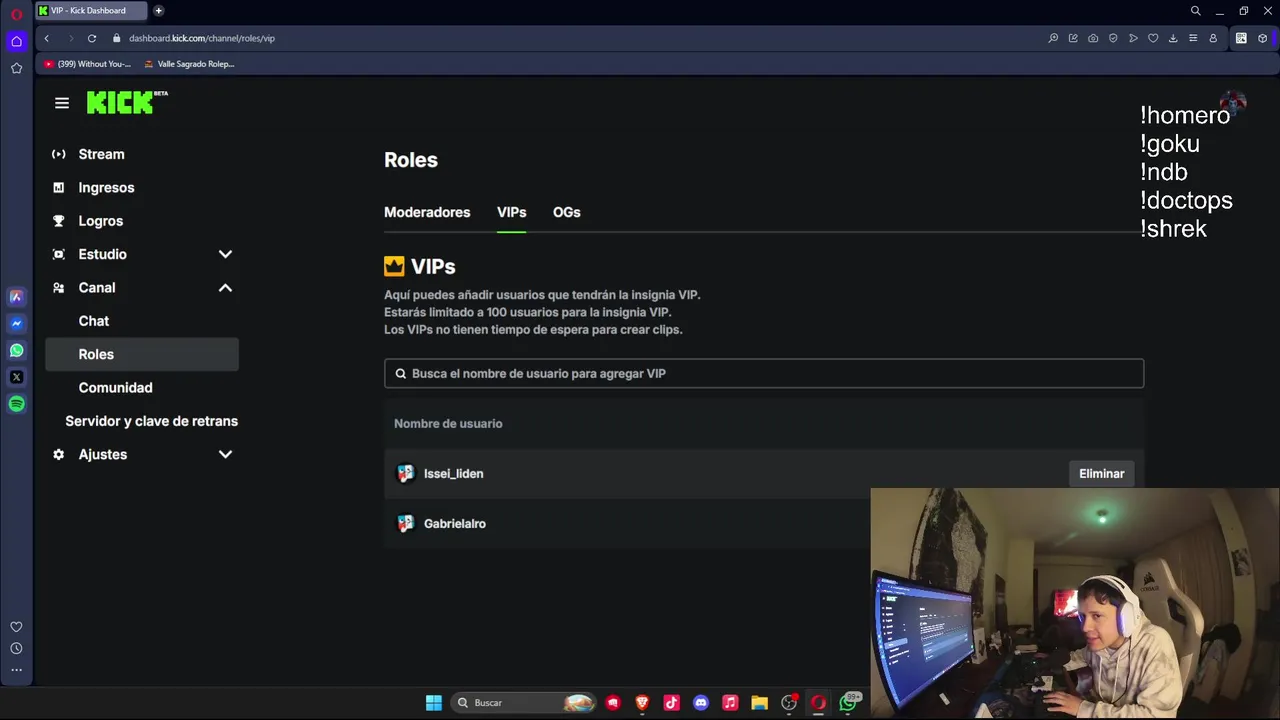
Task: Open the Kick hamburger menu
Action: 62,103
